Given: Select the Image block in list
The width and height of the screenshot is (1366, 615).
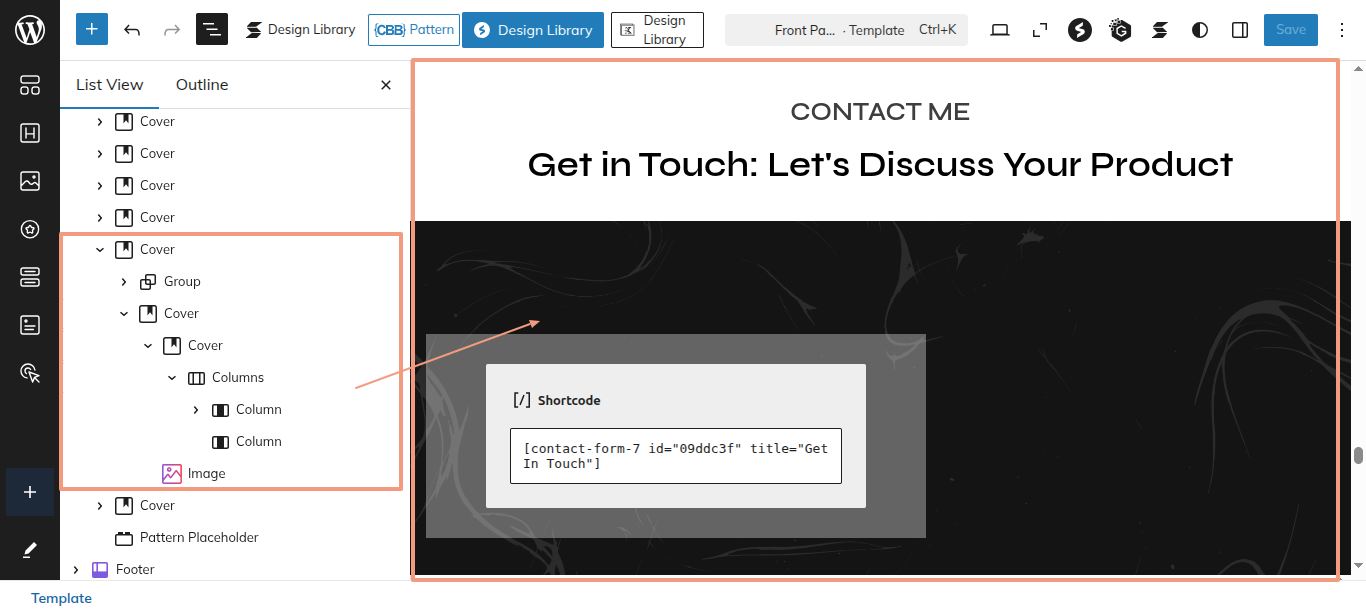Looking at the screenshot, I should pyautogui.click(x=206, y=474).
